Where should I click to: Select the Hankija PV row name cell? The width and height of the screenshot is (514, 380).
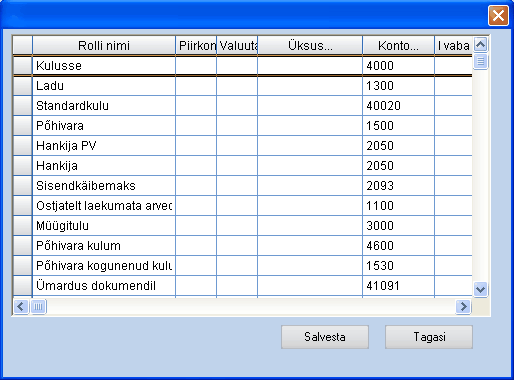(x=104, y=146)
